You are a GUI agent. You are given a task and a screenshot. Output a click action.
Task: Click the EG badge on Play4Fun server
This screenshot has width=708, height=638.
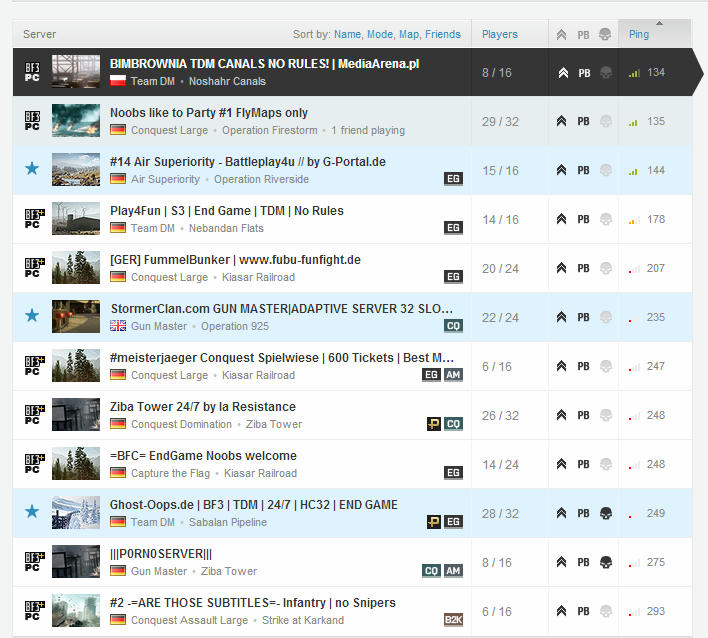pyautogui.click(x=453, y=228)
